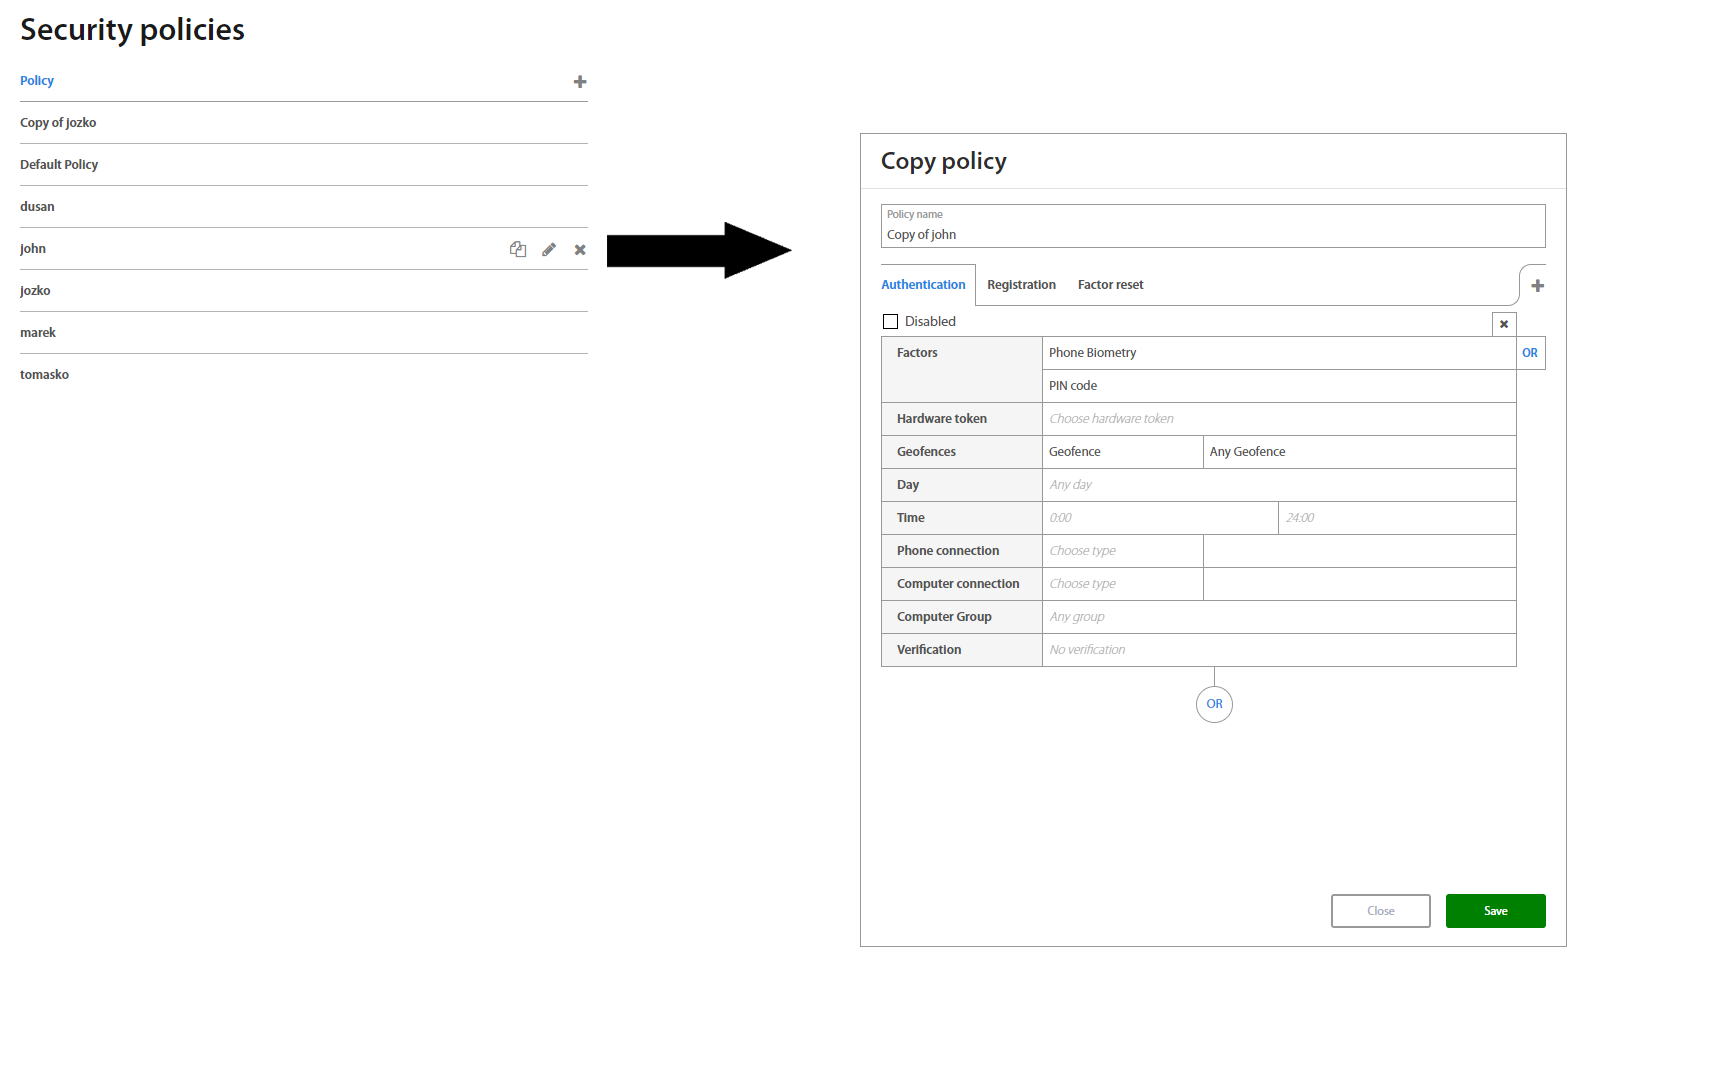1720x1080 pixels.
Task: Add new policy with plus icon
Action: point(580,82)
